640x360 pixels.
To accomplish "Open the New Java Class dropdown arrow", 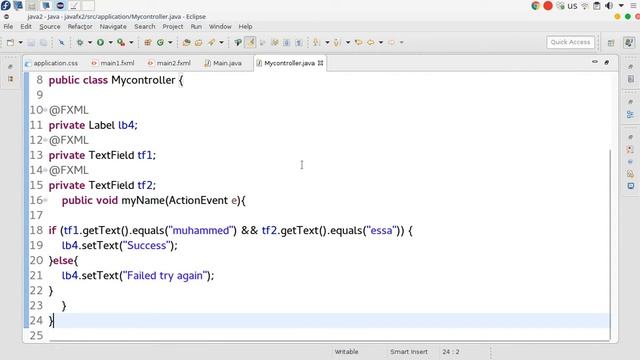I will tap(170, 42).
